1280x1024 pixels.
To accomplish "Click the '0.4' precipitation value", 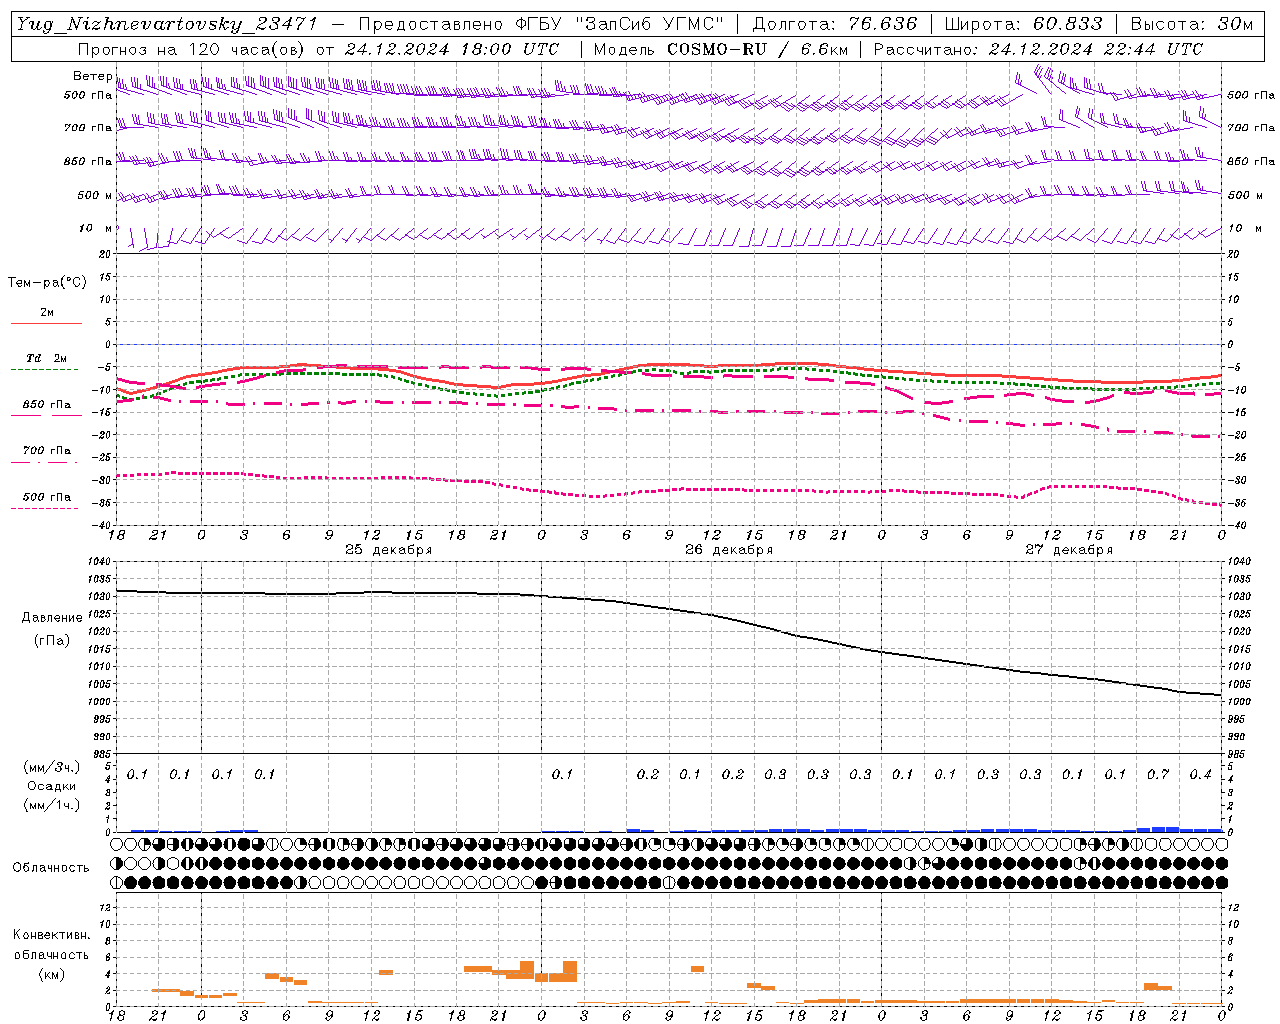I will tap(1200, 774).
